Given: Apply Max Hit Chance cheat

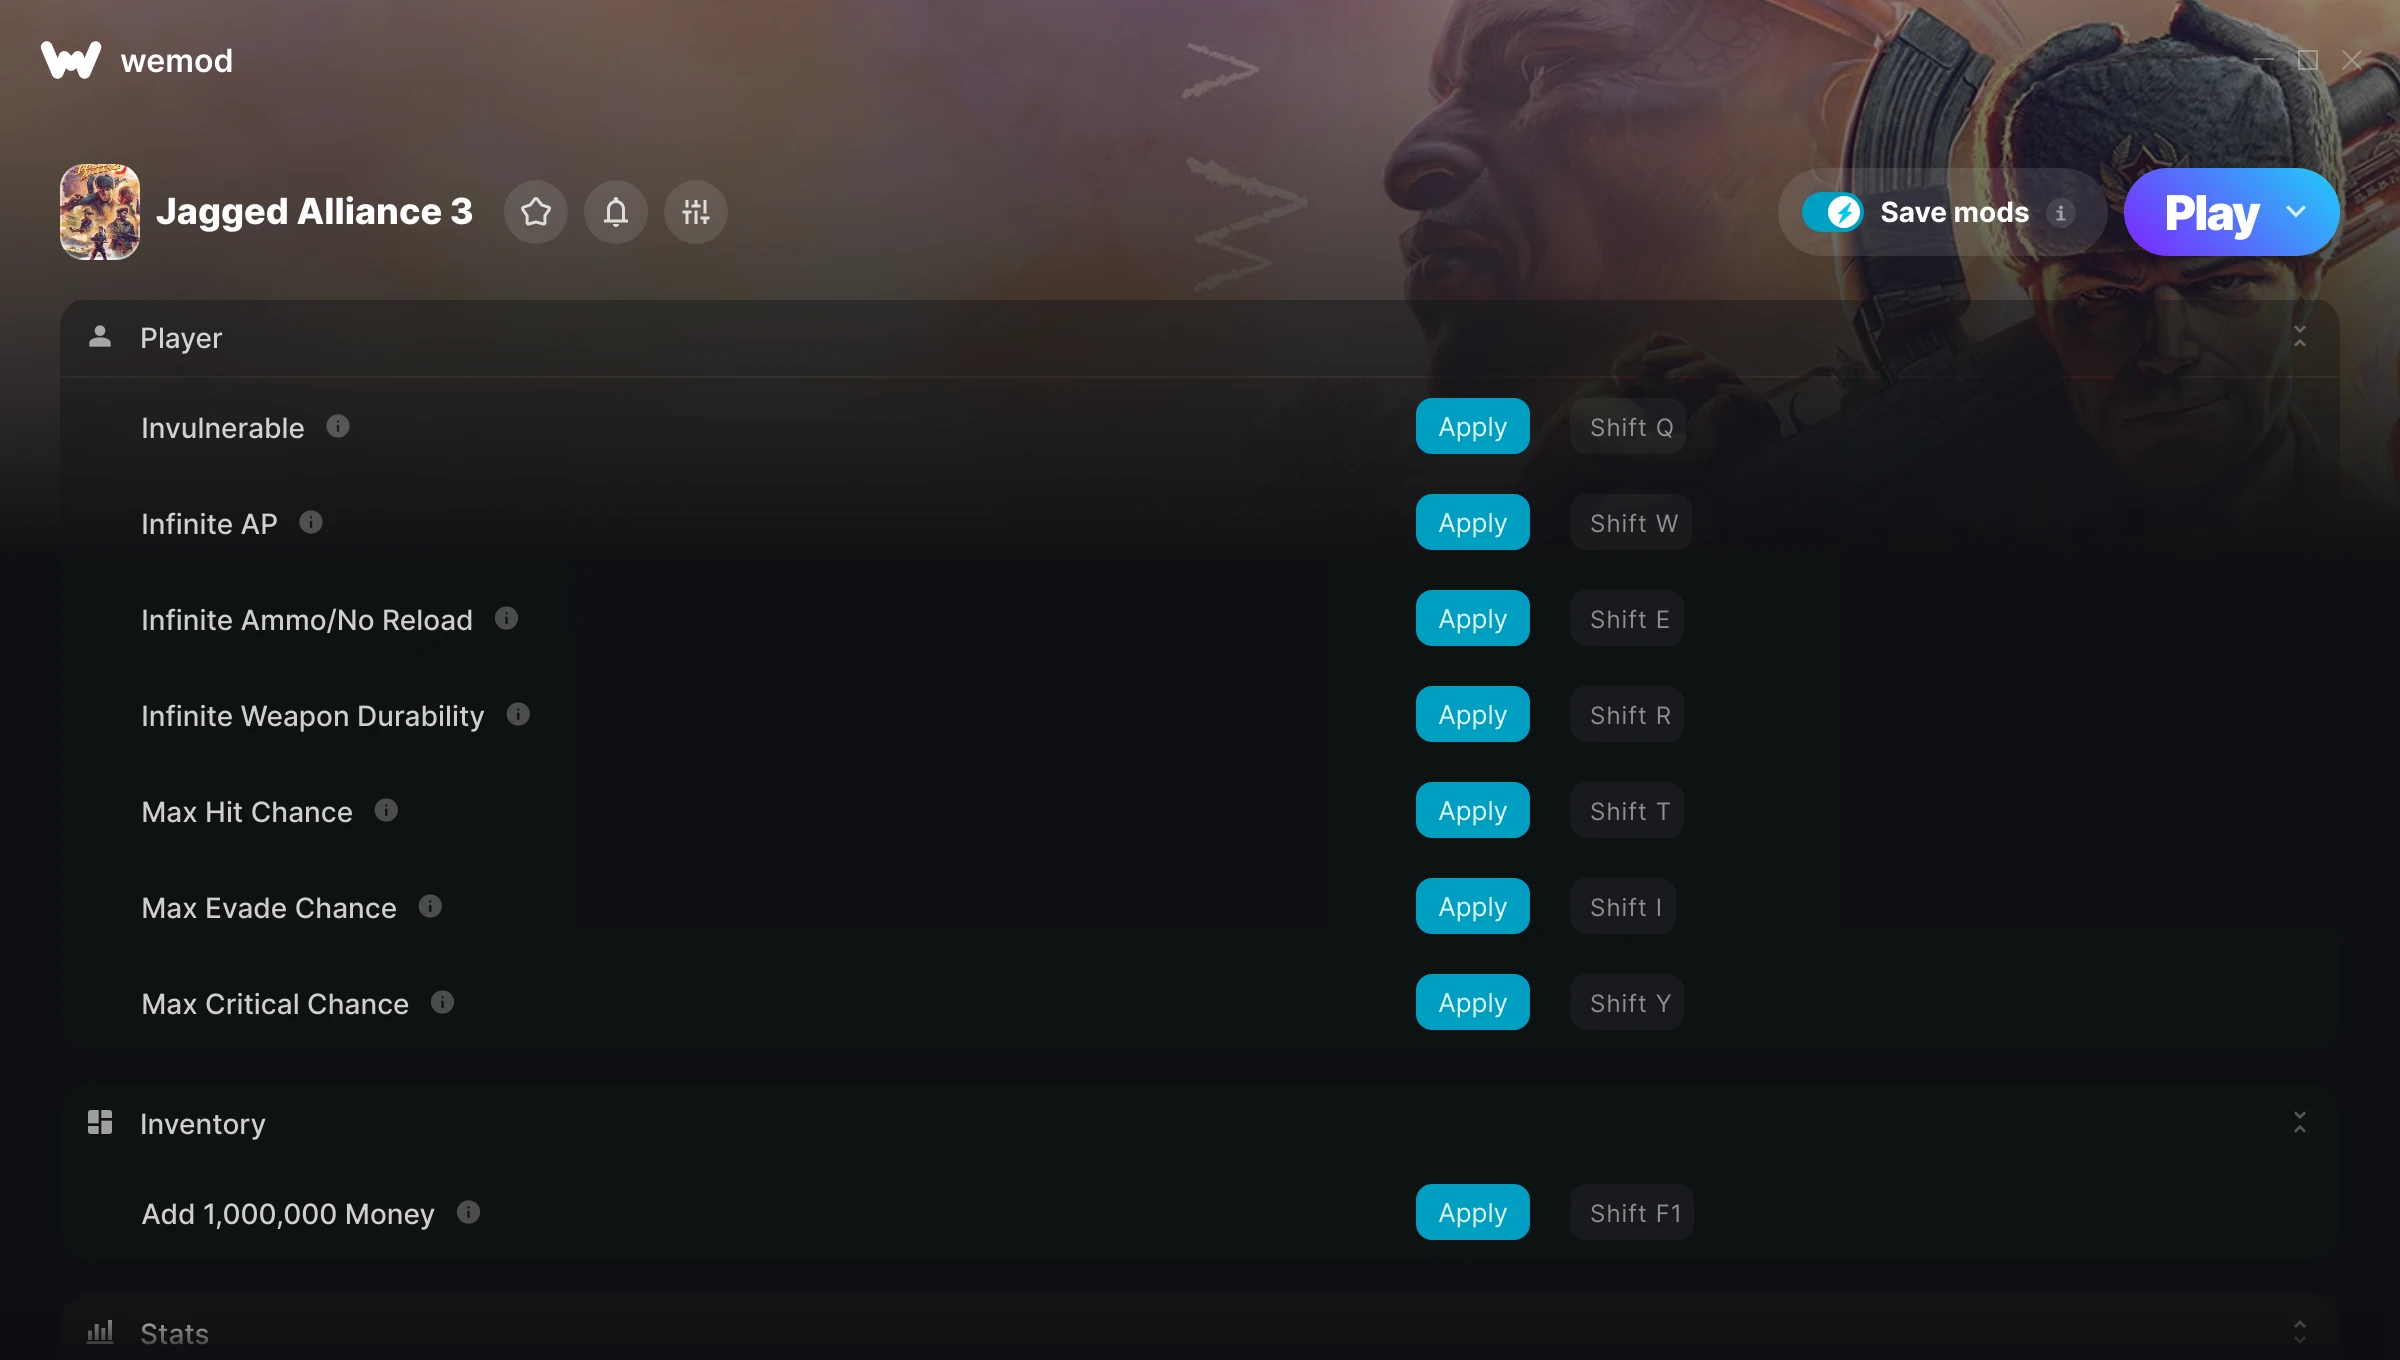Looking at the screenshot, I should pos(1472,810).
